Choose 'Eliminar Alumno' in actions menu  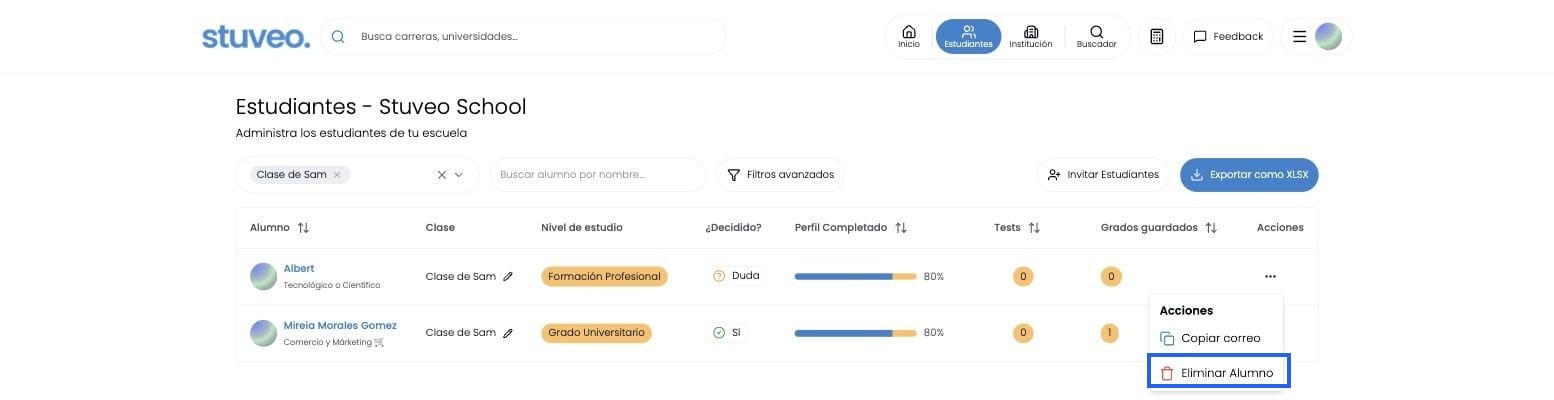coord(1218,372)
